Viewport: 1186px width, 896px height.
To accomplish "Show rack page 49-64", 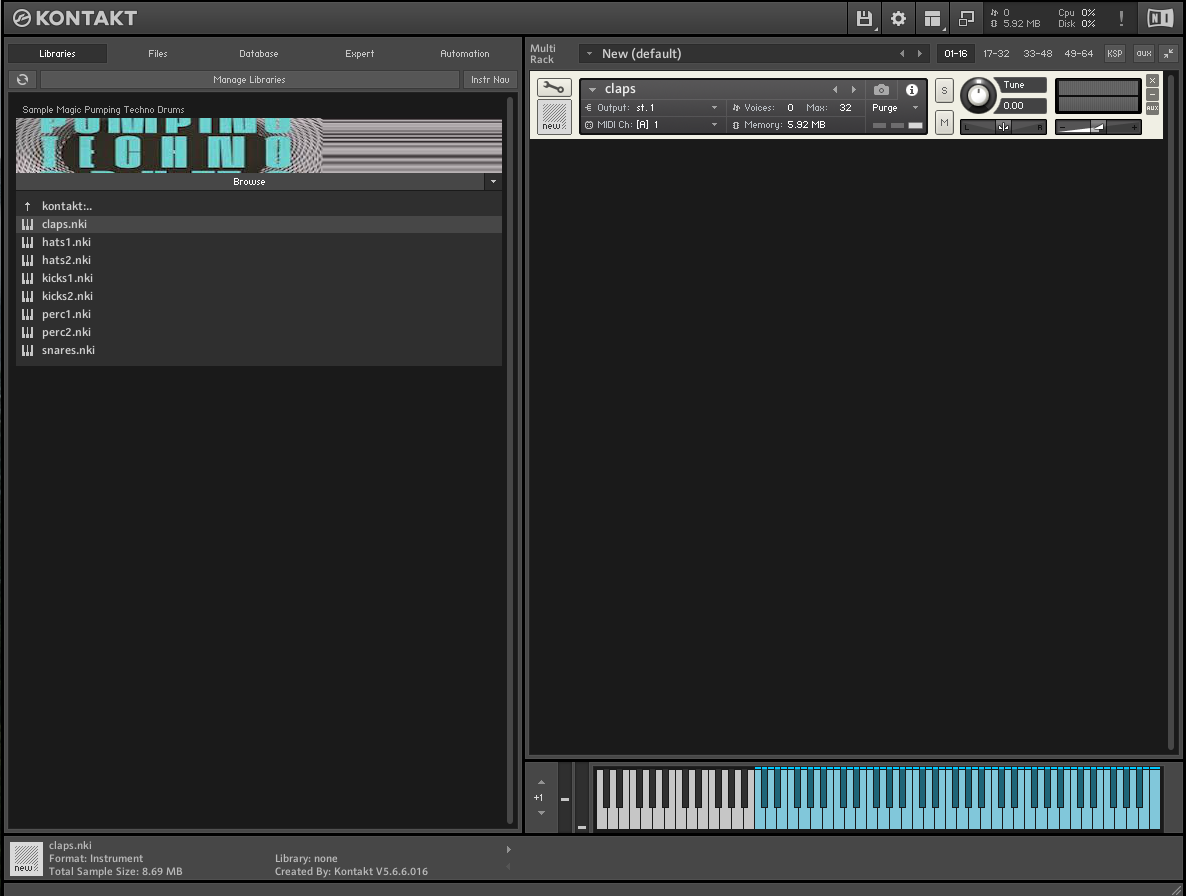I will (1079, 54).
